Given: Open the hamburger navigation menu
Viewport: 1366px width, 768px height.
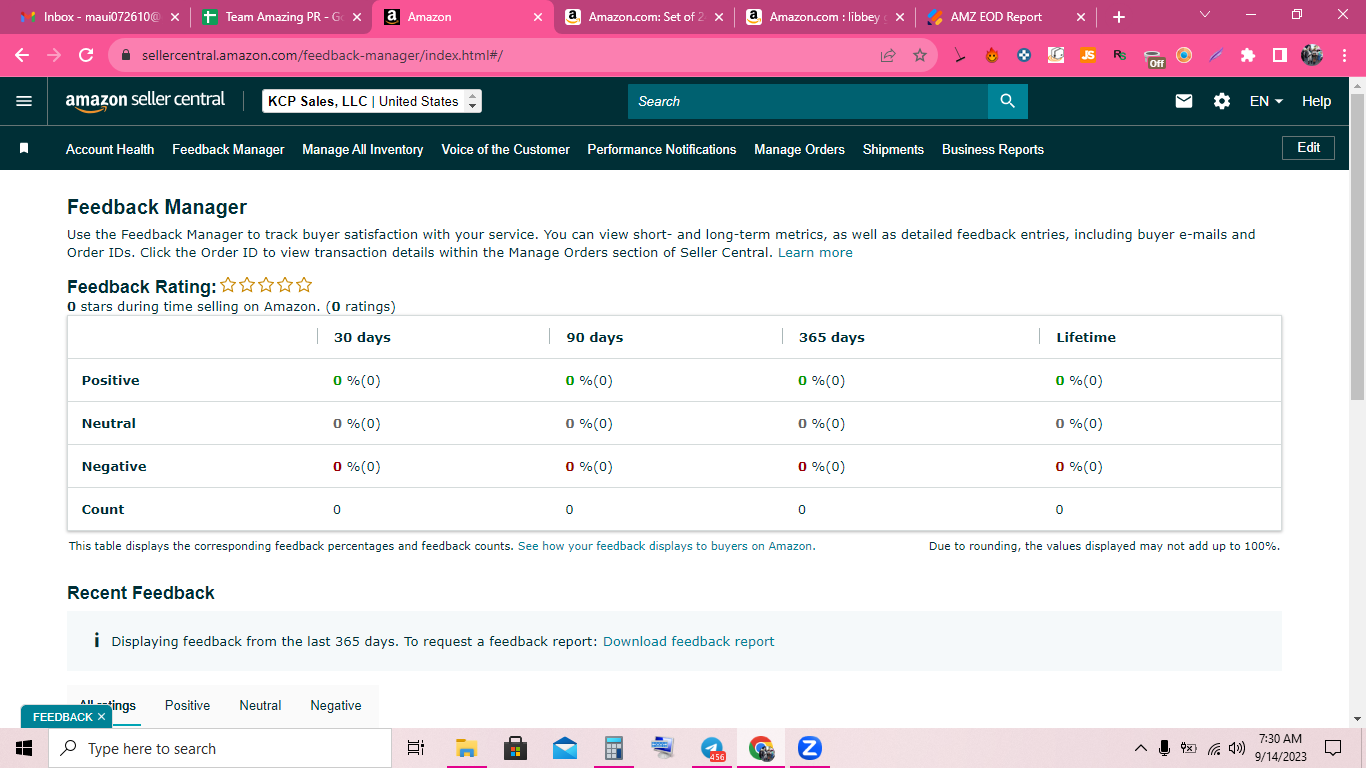Looking at the screenshot, I should click(x=24, y=101).
